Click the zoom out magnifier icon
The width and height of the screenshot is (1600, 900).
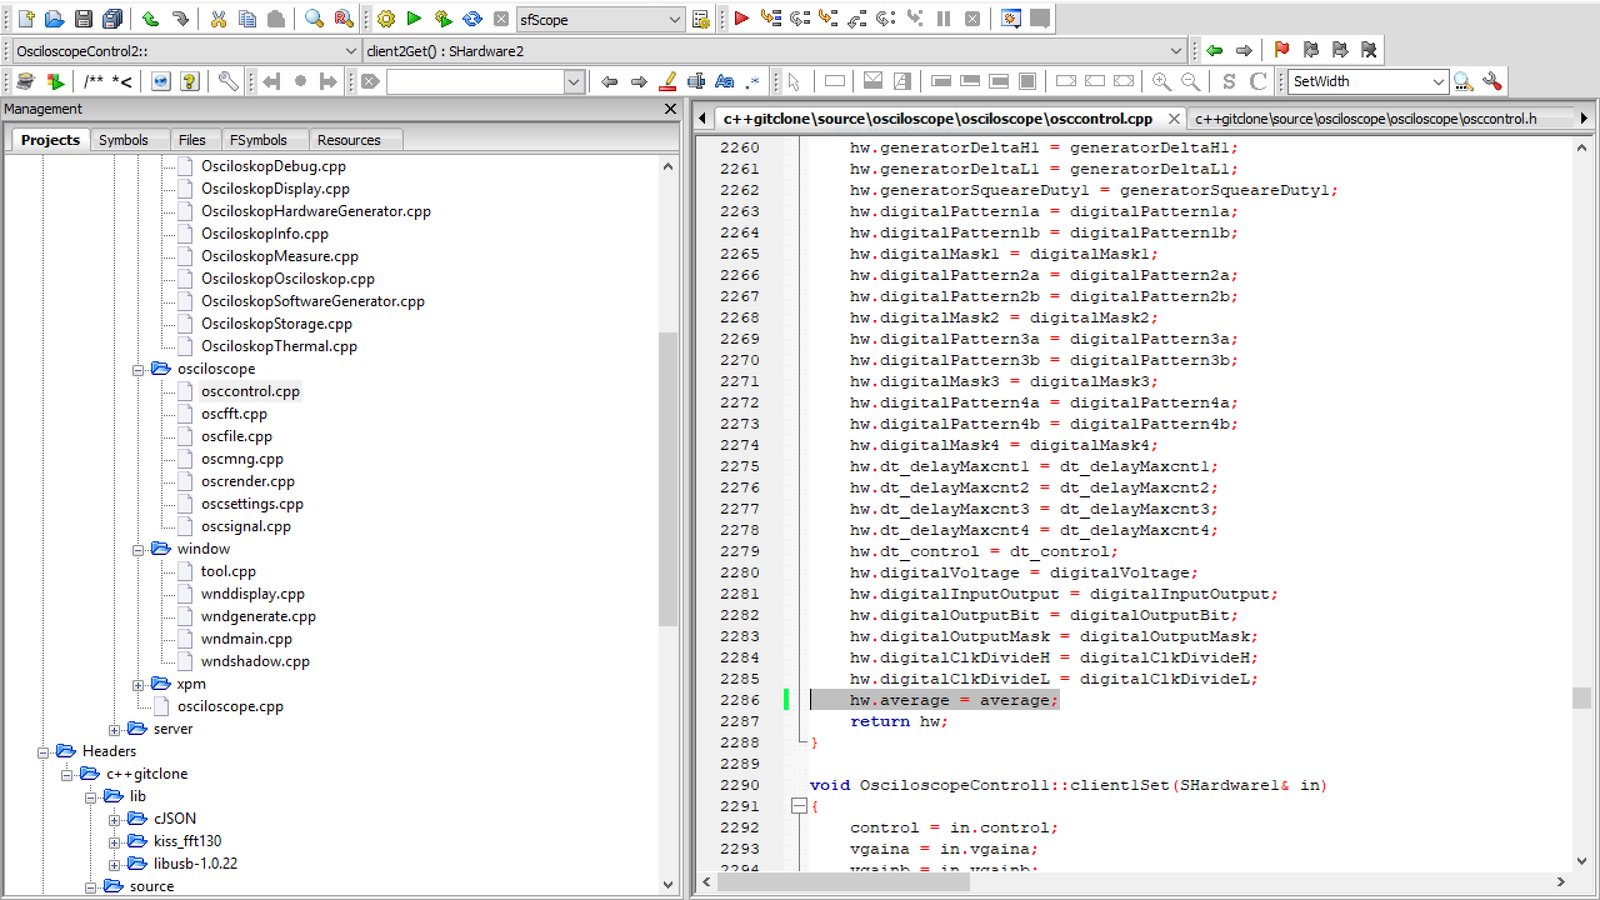[x=1190, y=81]
